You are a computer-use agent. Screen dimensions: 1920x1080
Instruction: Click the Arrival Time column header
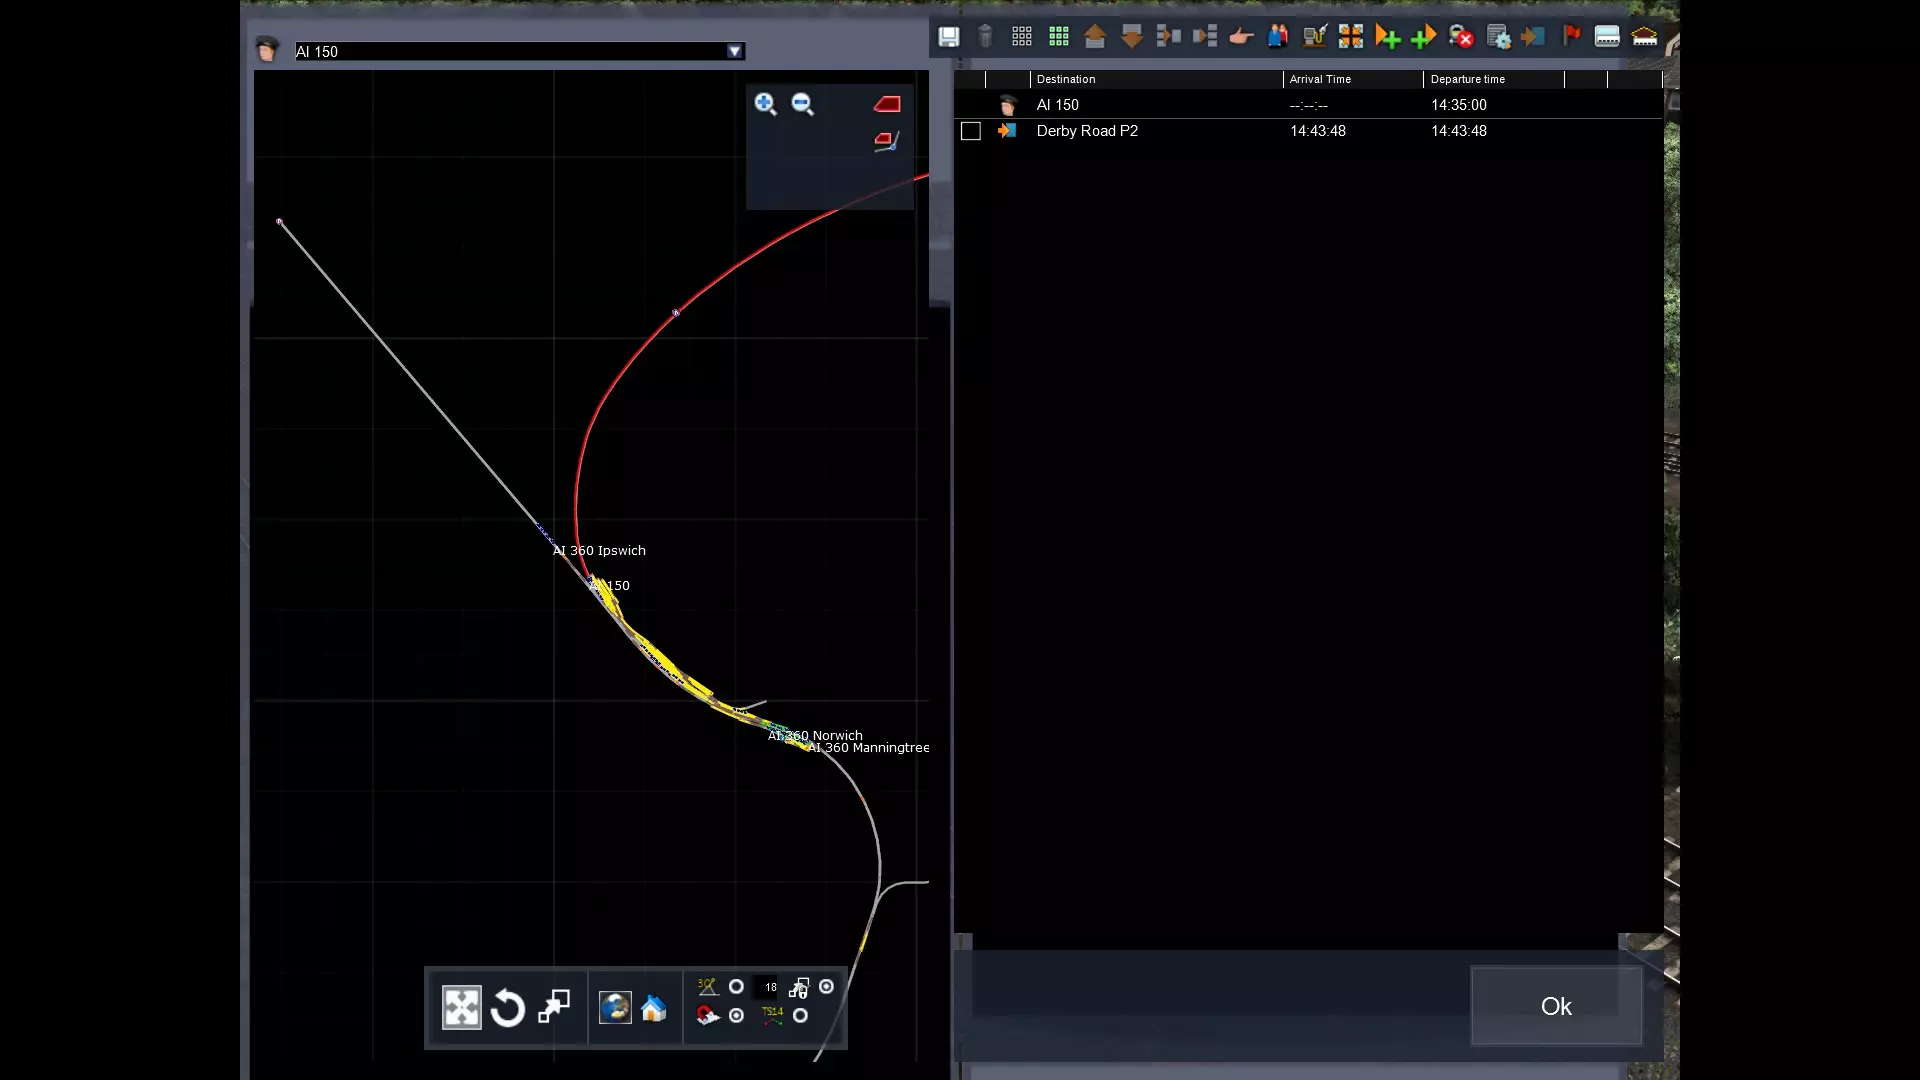(1320, 79)
